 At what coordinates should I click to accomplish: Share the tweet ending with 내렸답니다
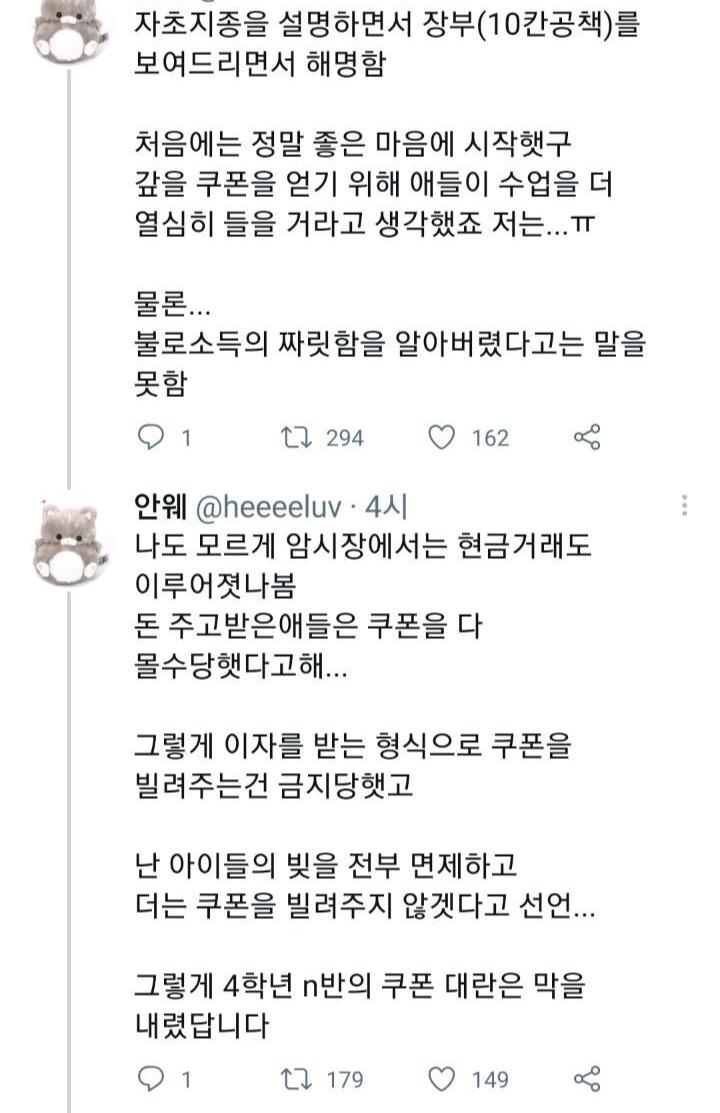click(x=587, y=1078)
